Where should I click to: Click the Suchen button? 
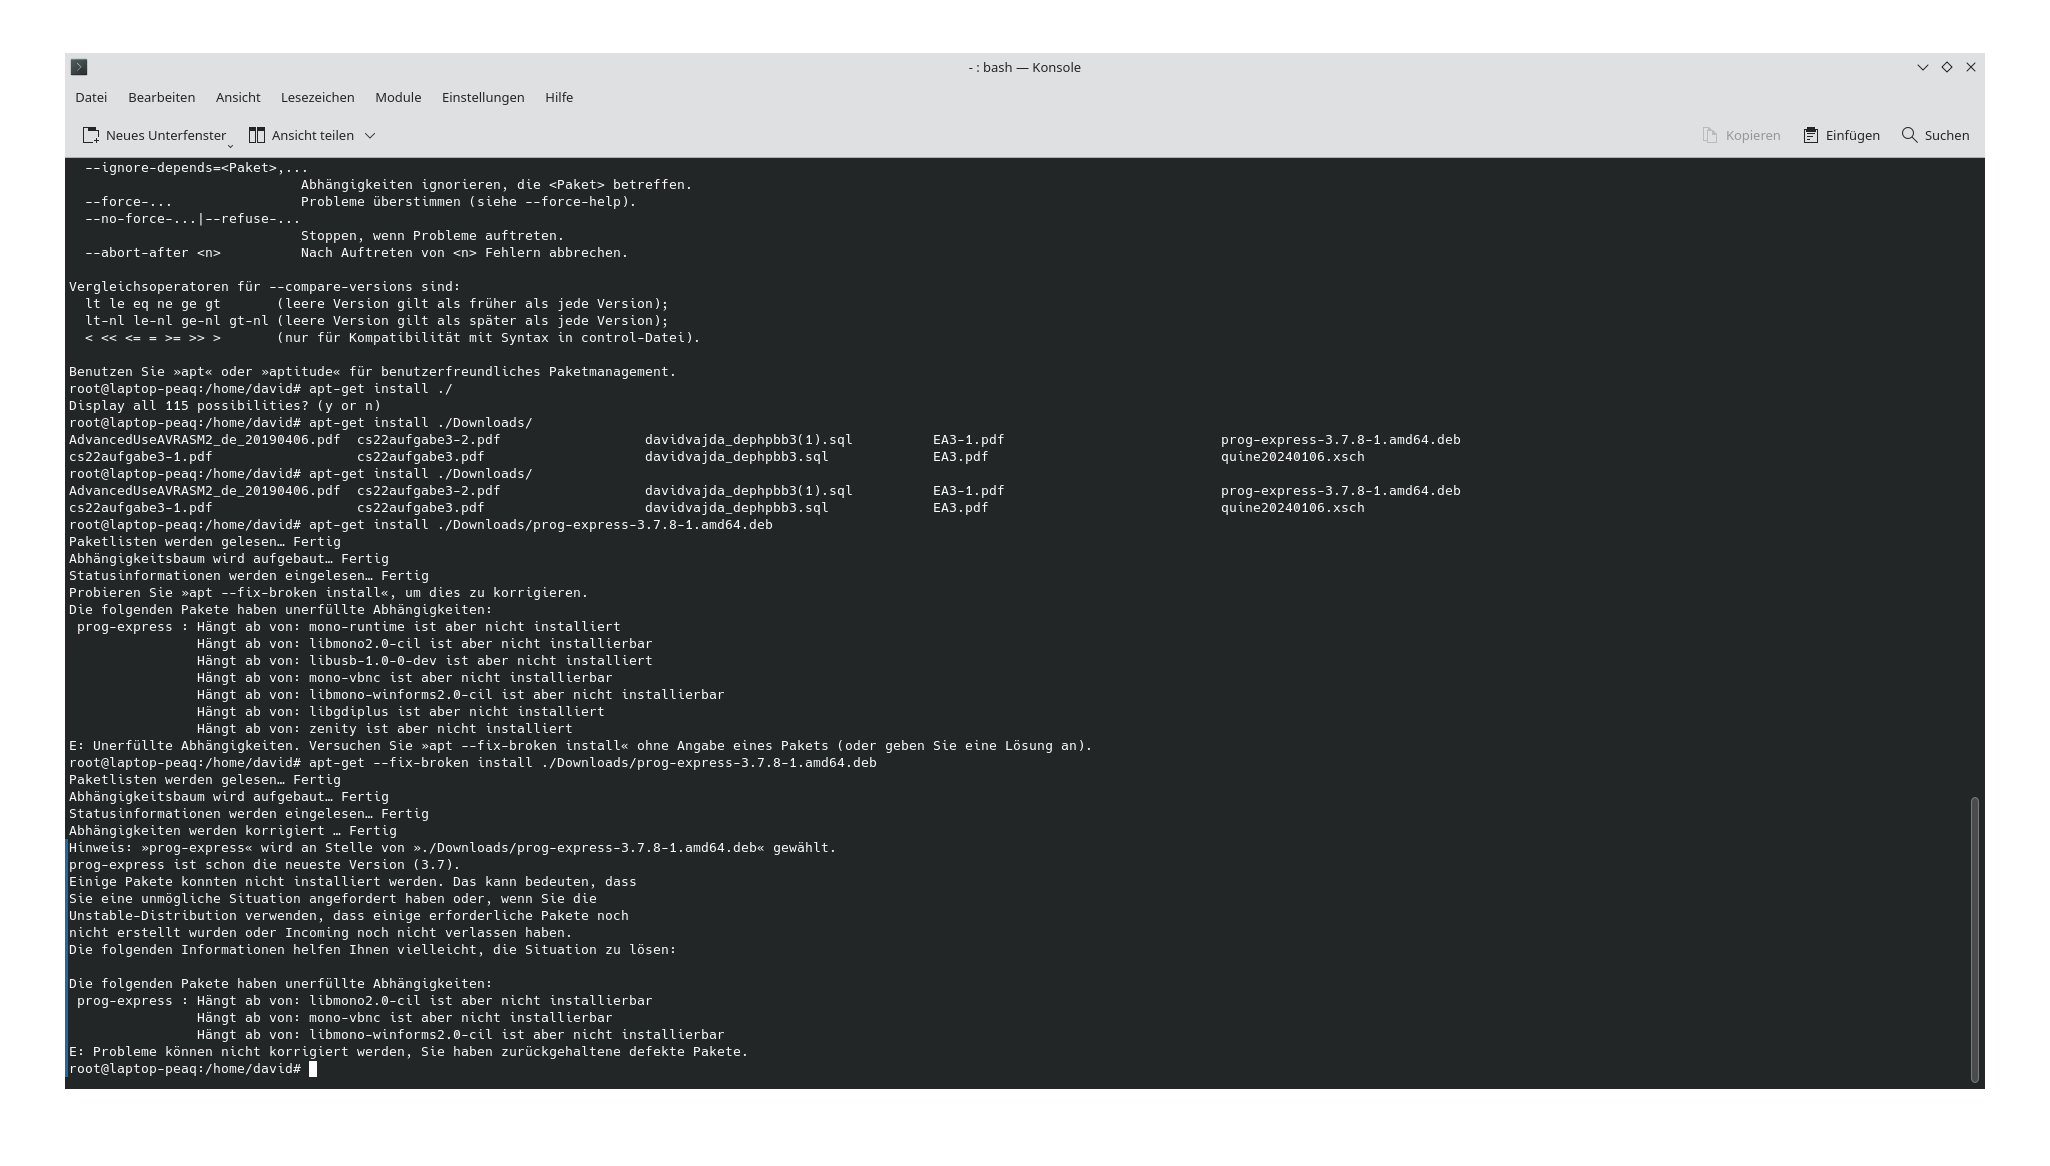point(1935,135)
